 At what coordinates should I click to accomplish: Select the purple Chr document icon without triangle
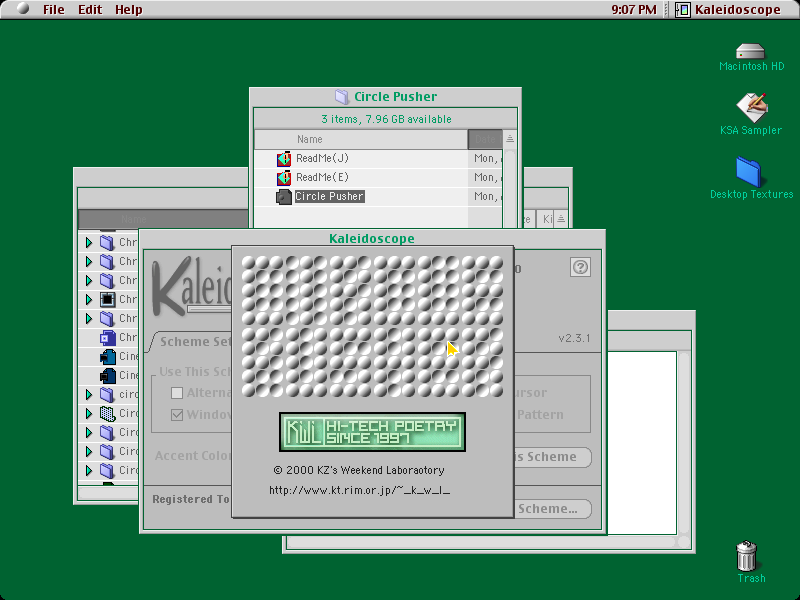(108, 337)
